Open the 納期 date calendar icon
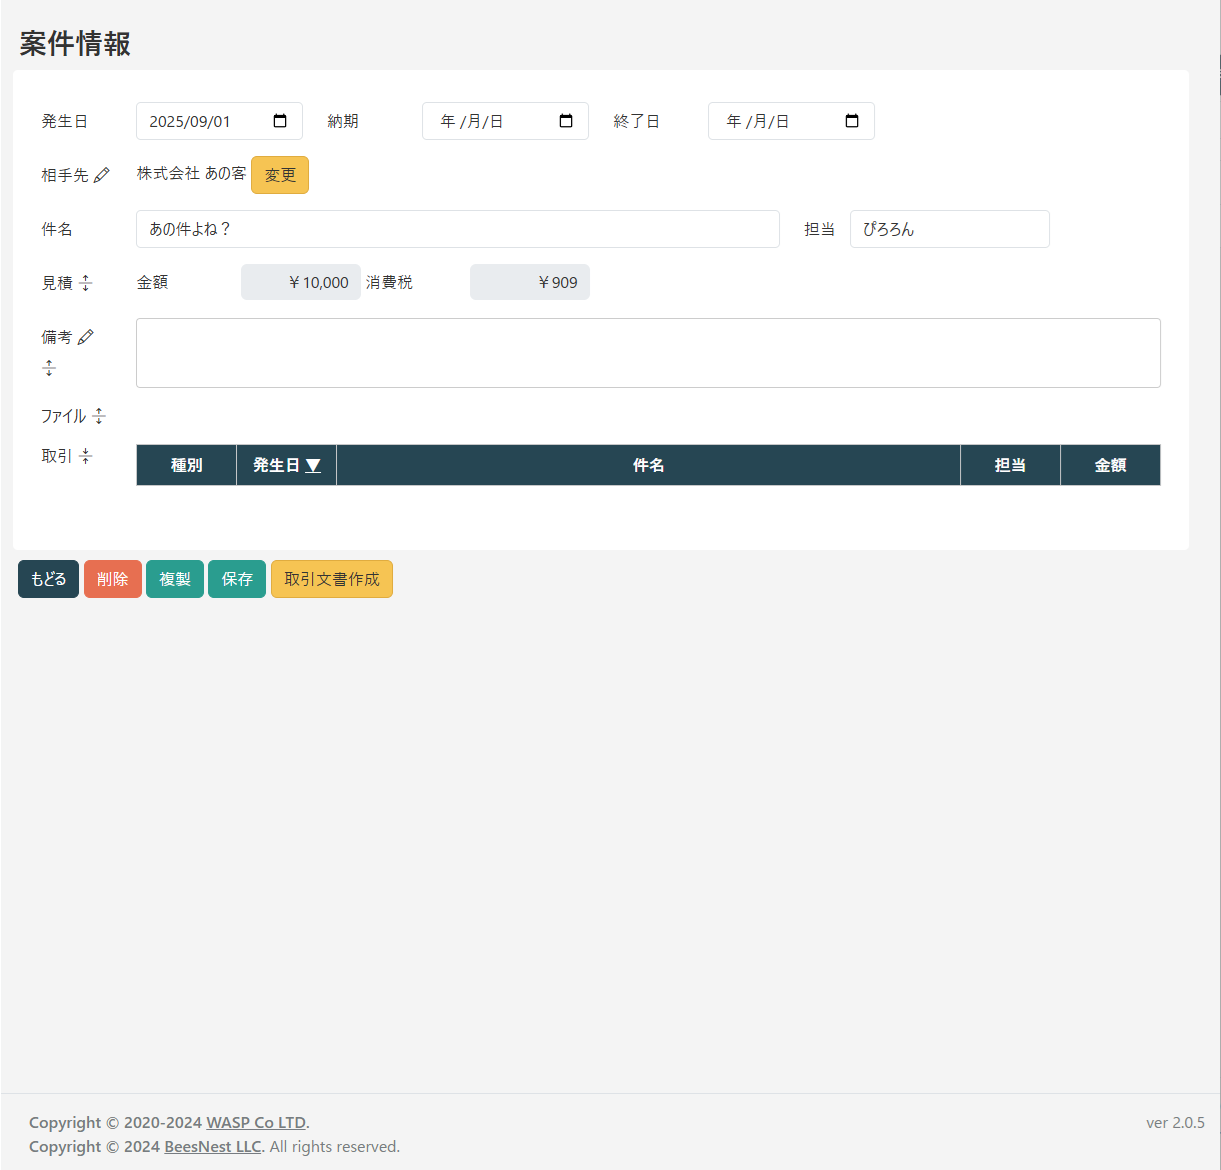 click(567, 120)
